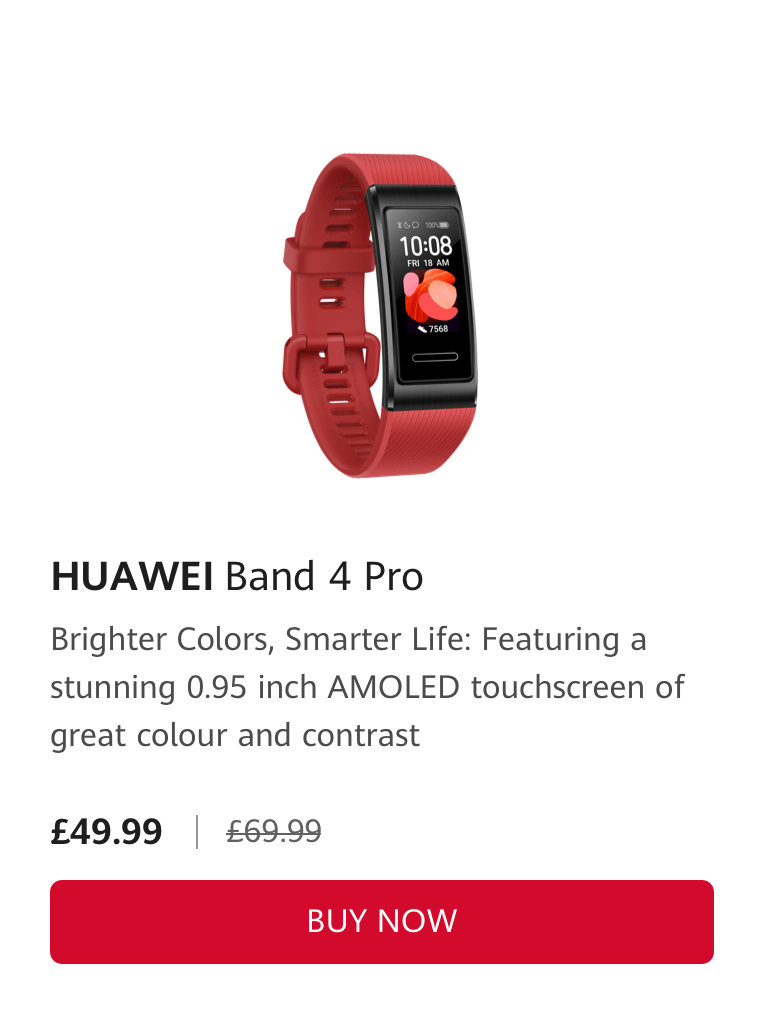Click the red strap buckle clasp

(x=332, y=359)
